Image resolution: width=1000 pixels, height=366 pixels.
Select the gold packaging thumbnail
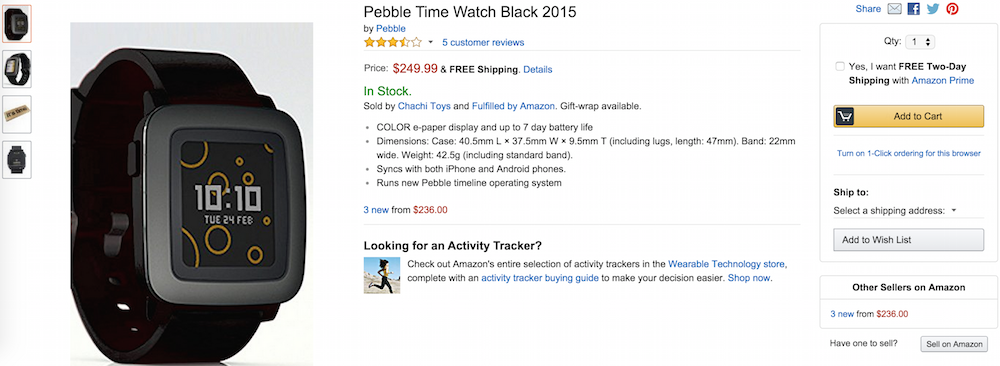[17, 114]
